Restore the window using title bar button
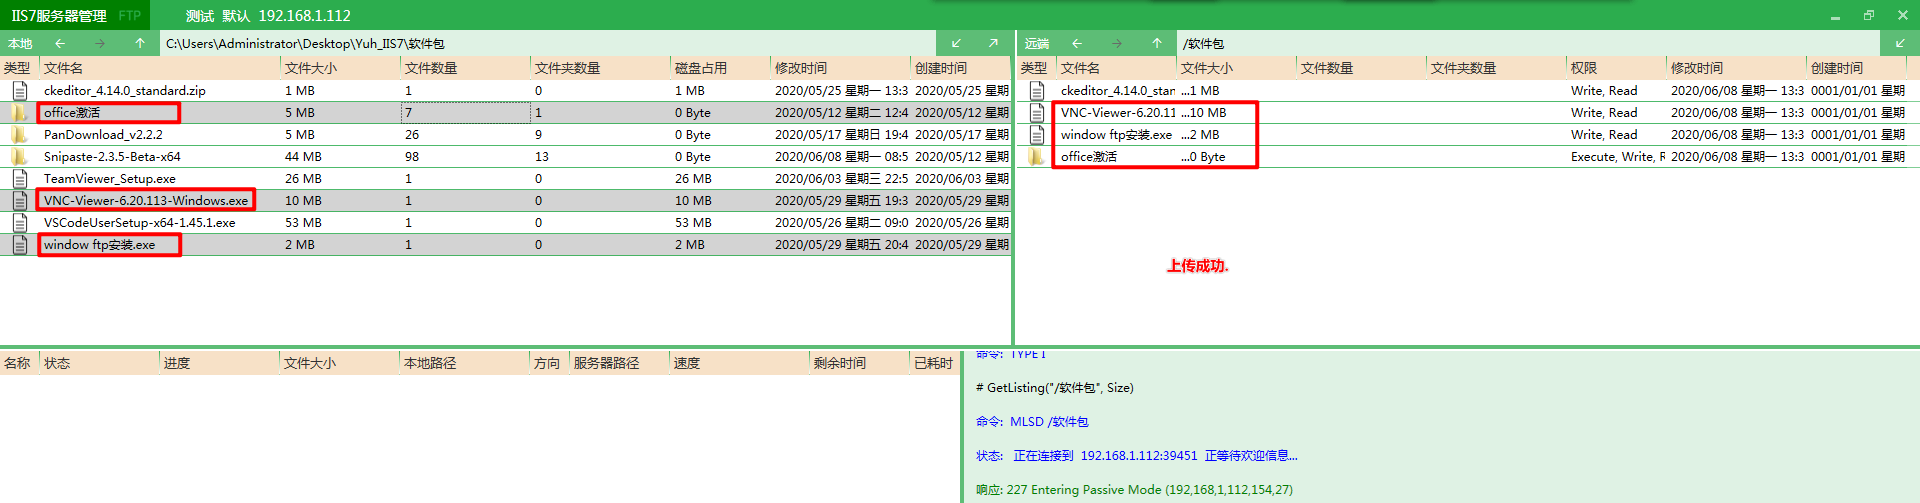 [x=1869, y=15]
